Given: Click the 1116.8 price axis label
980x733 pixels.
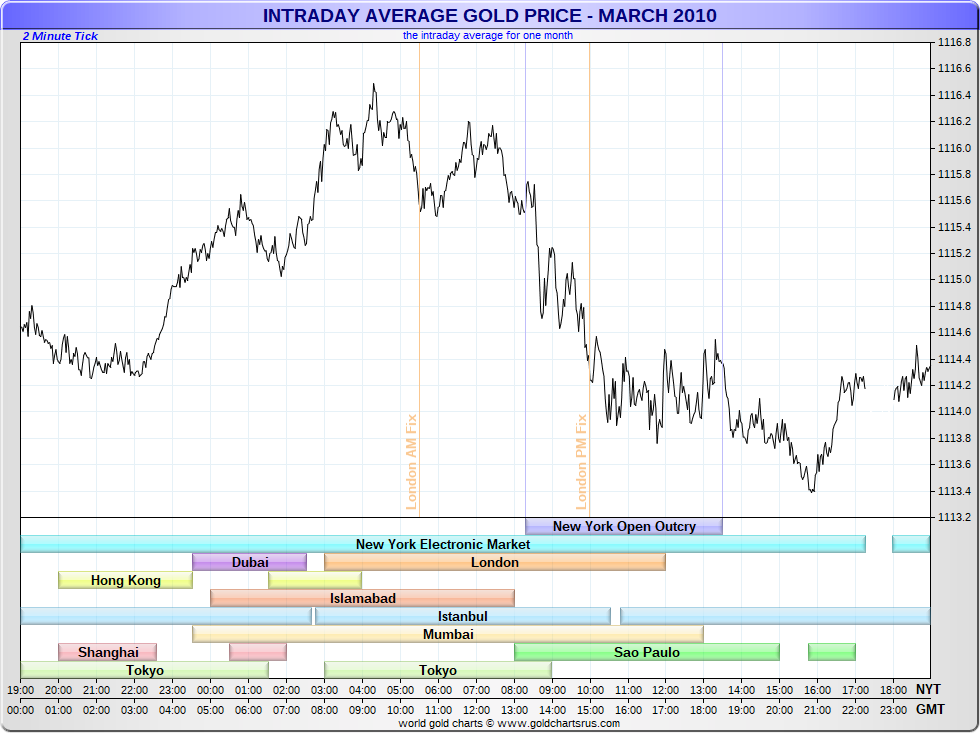Looking at the screenshot, I should (954, 42).
